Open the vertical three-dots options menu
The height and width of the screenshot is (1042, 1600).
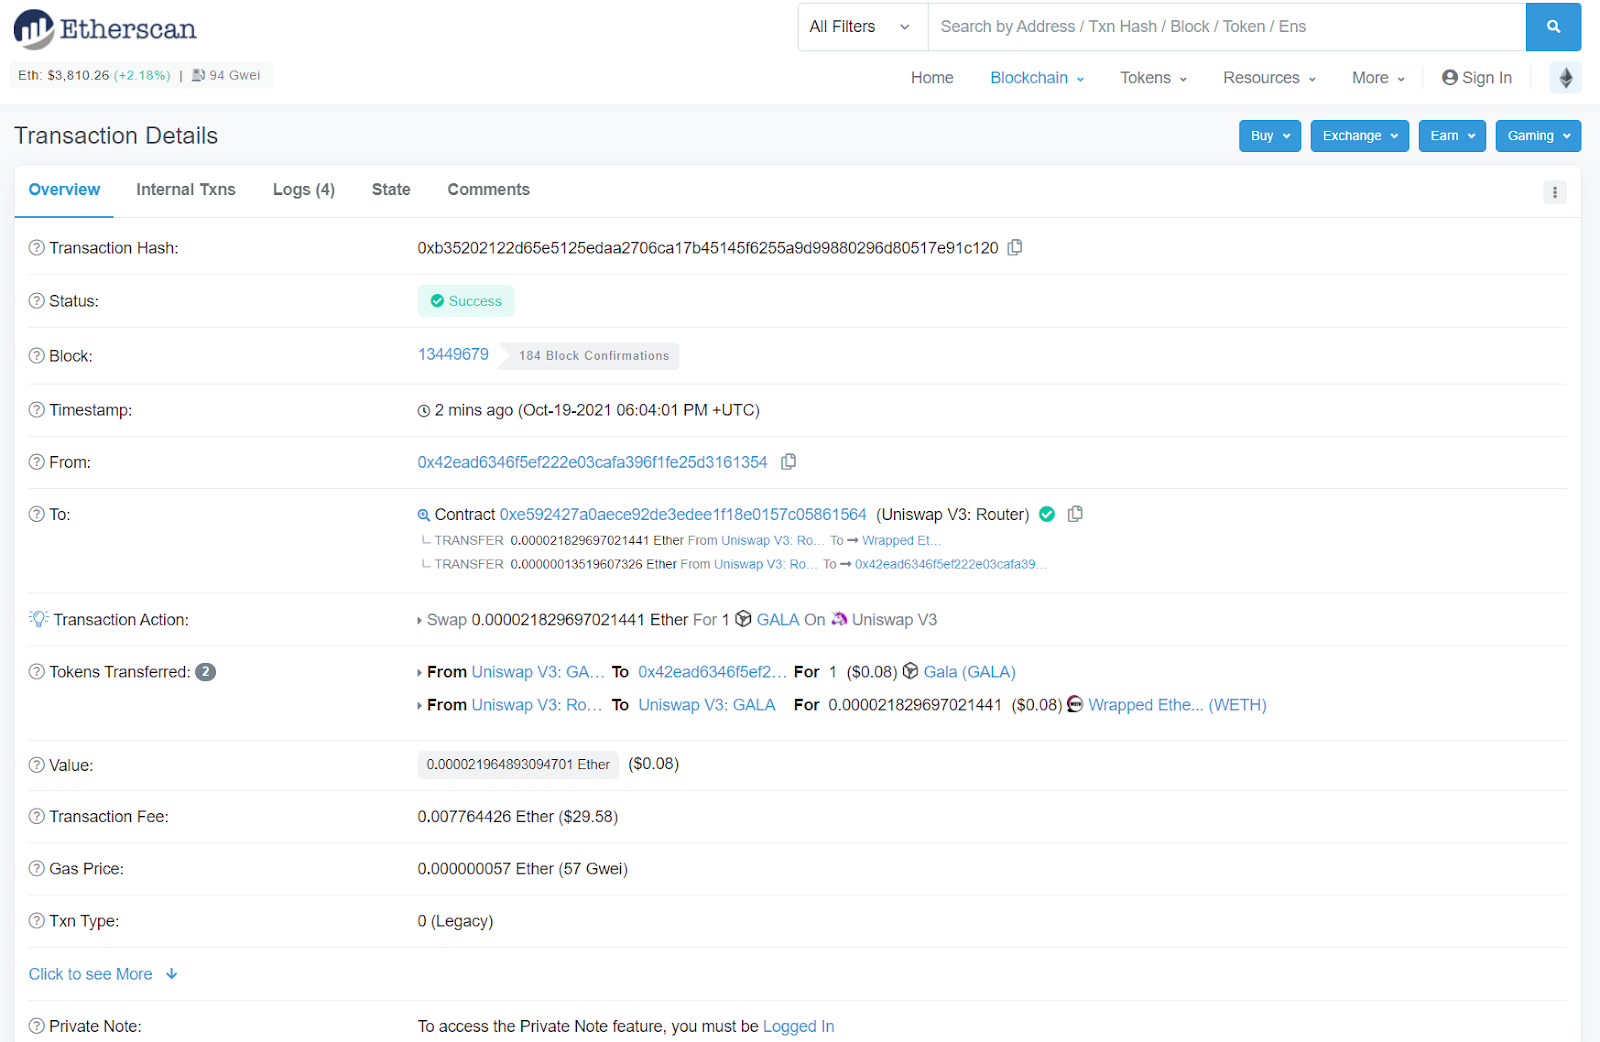(1554, 192)
